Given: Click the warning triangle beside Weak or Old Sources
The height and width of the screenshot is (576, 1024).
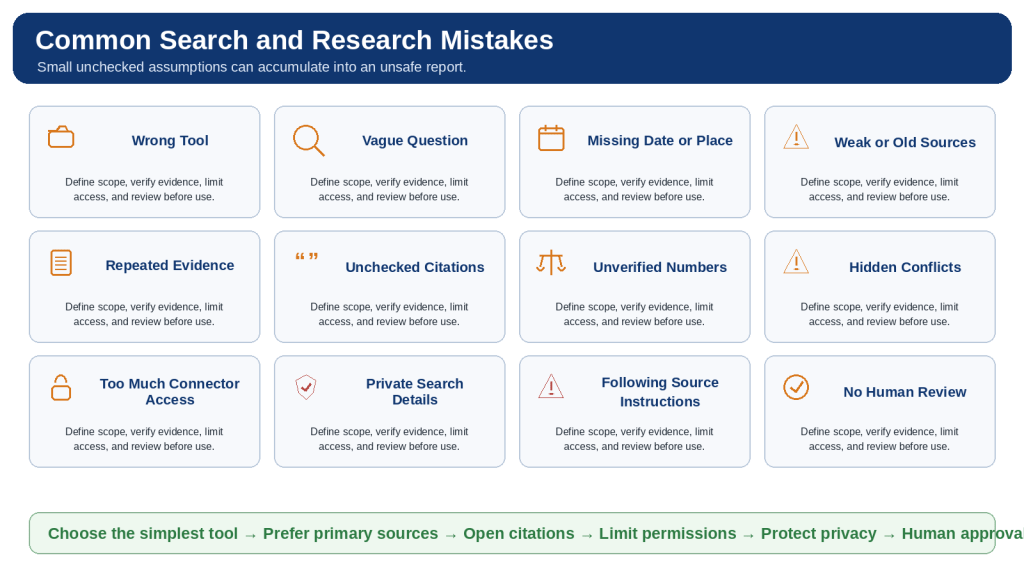Looking at the screenshot, I should (x=796, y=137).
